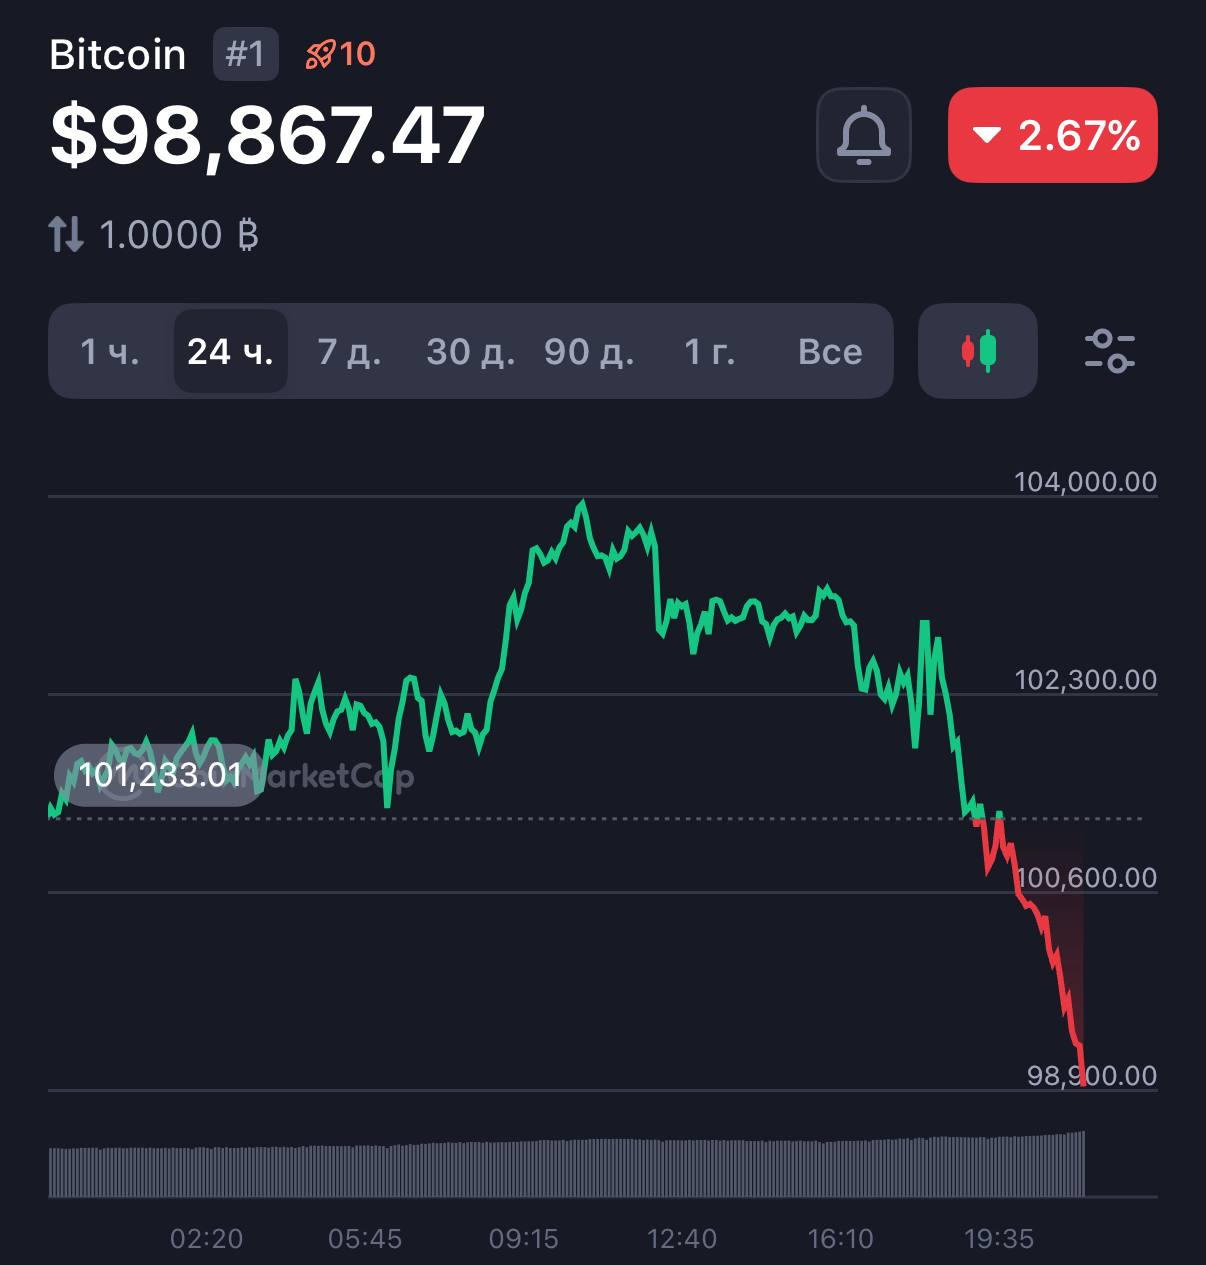
Task: Toggle the red 2.67% change badge
Action: (x=1052, y=135)
